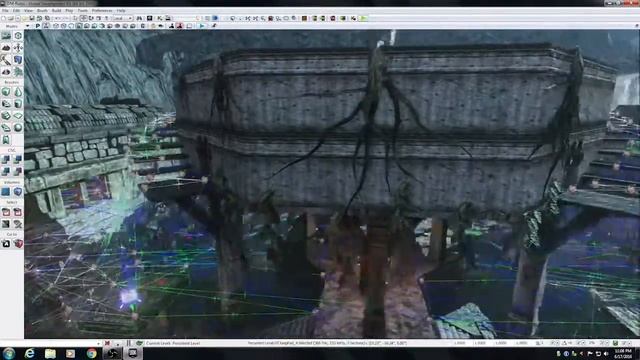Open Landscape editing mode

pos(6,71)
